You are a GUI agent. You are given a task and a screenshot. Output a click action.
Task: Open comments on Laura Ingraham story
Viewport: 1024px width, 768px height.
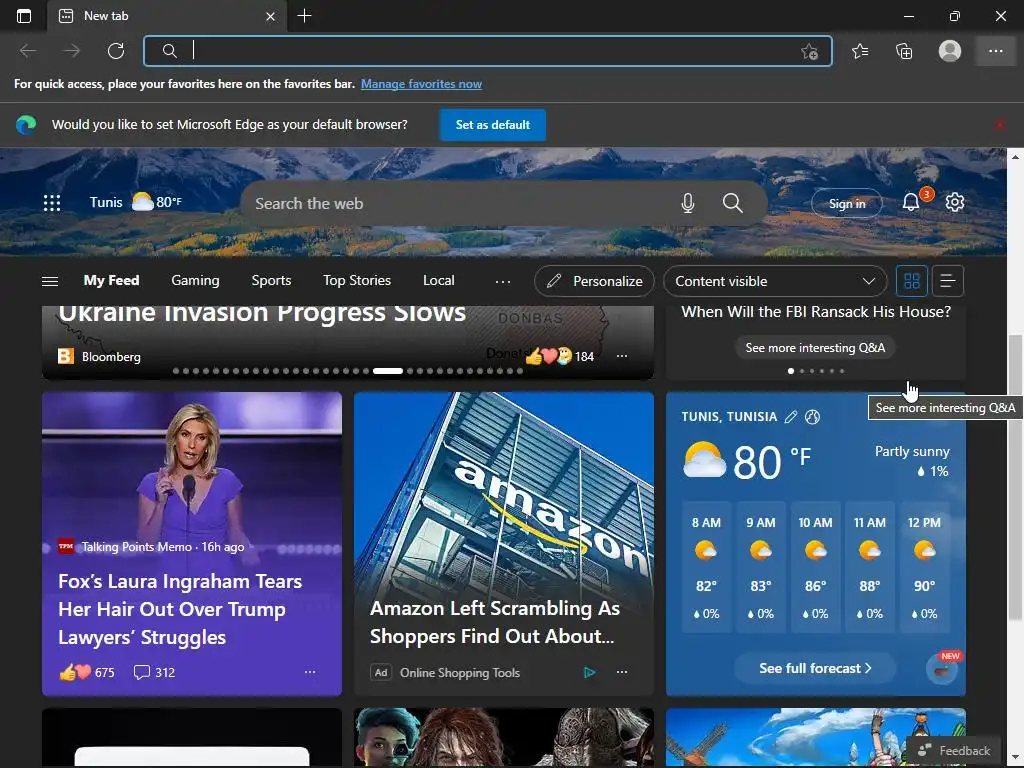tap(154, 672)
